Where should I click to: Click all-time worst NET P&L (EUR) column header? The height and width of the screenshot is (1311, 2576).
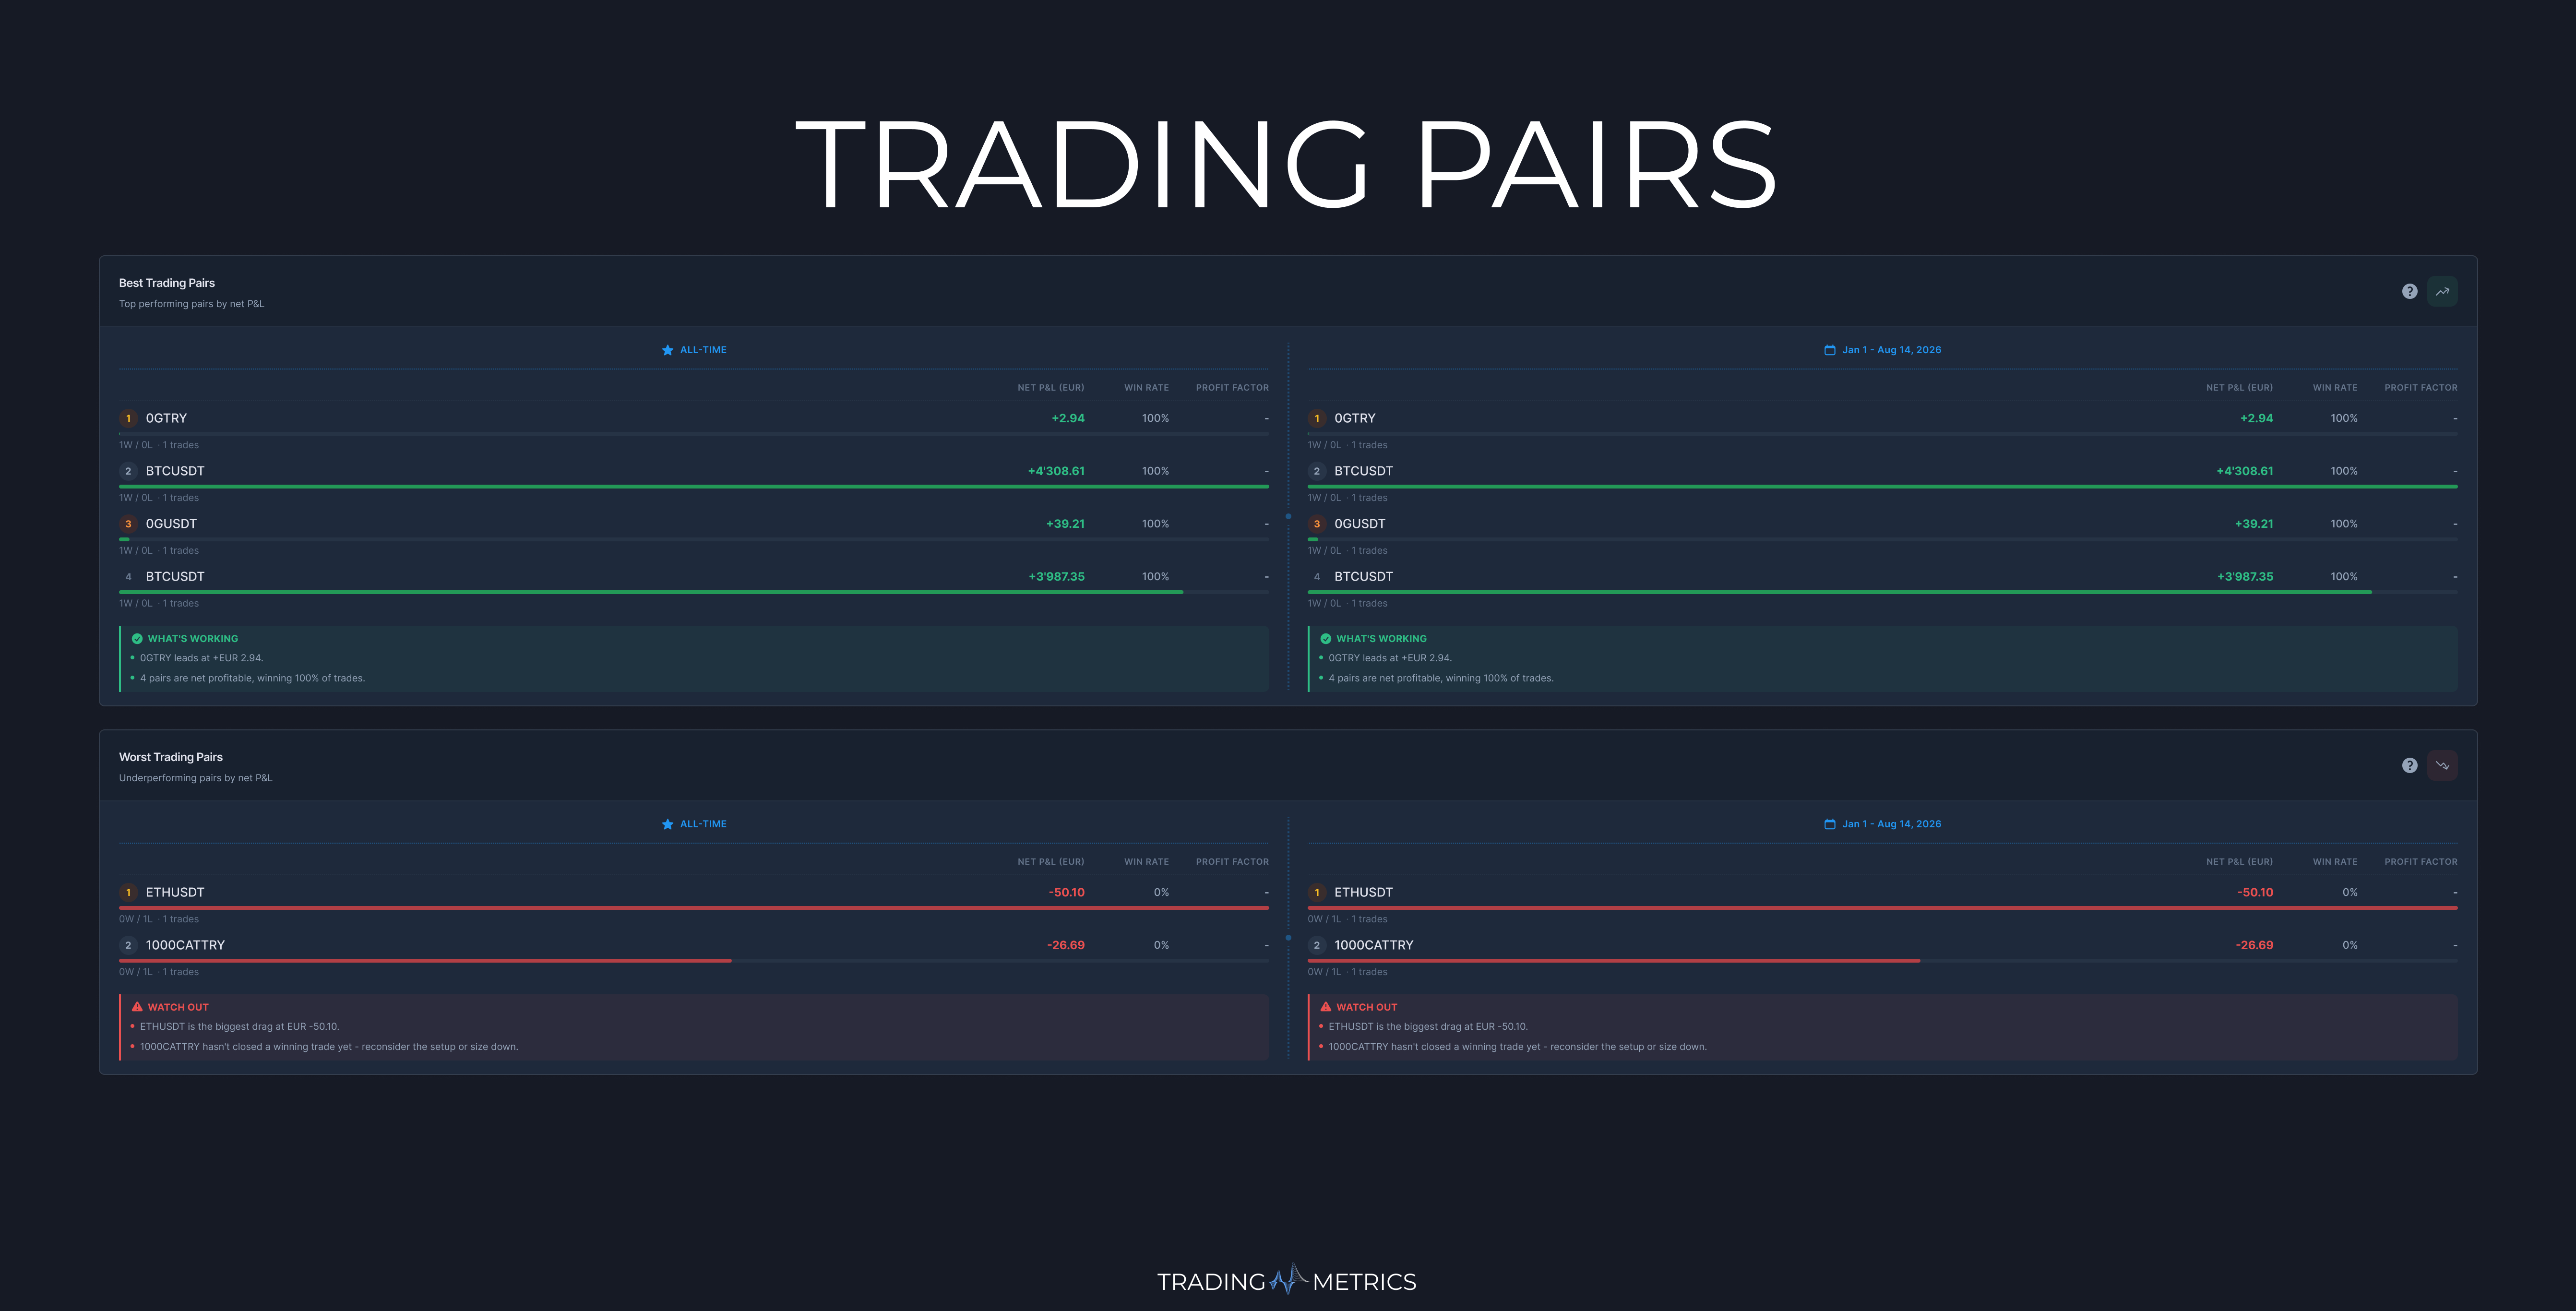point(1050,862)
